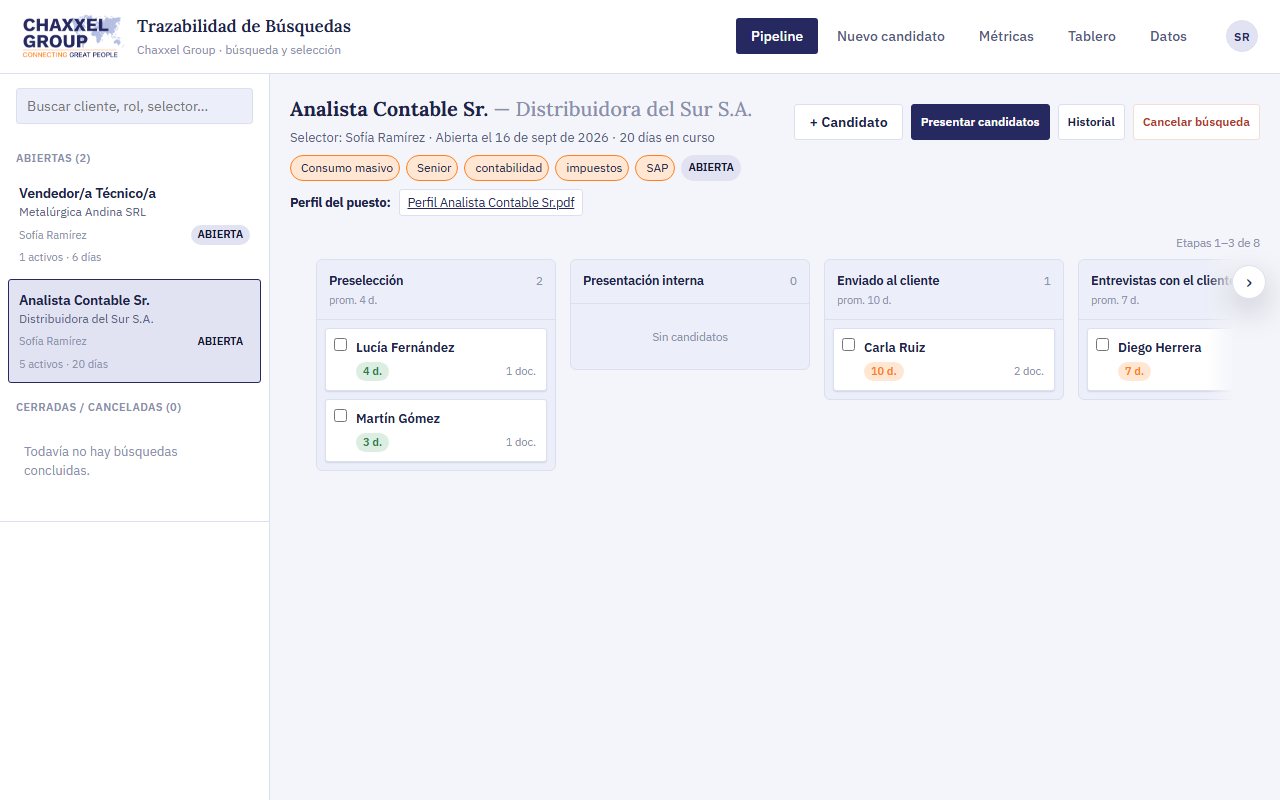The height and width of the screenshot is (800, 1280).
Task: Click the CERRADAS / CANCELADAS (0) heading
Action: click(x=99, y=407)
